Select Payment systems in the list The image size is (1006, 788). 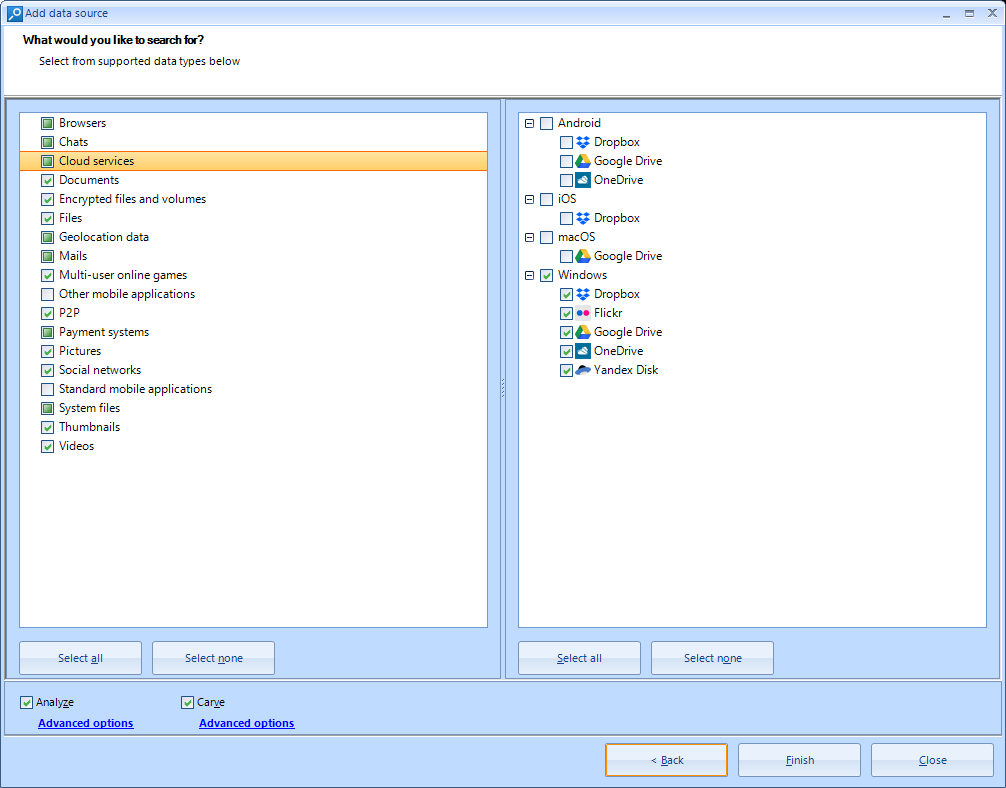point(104,332)
